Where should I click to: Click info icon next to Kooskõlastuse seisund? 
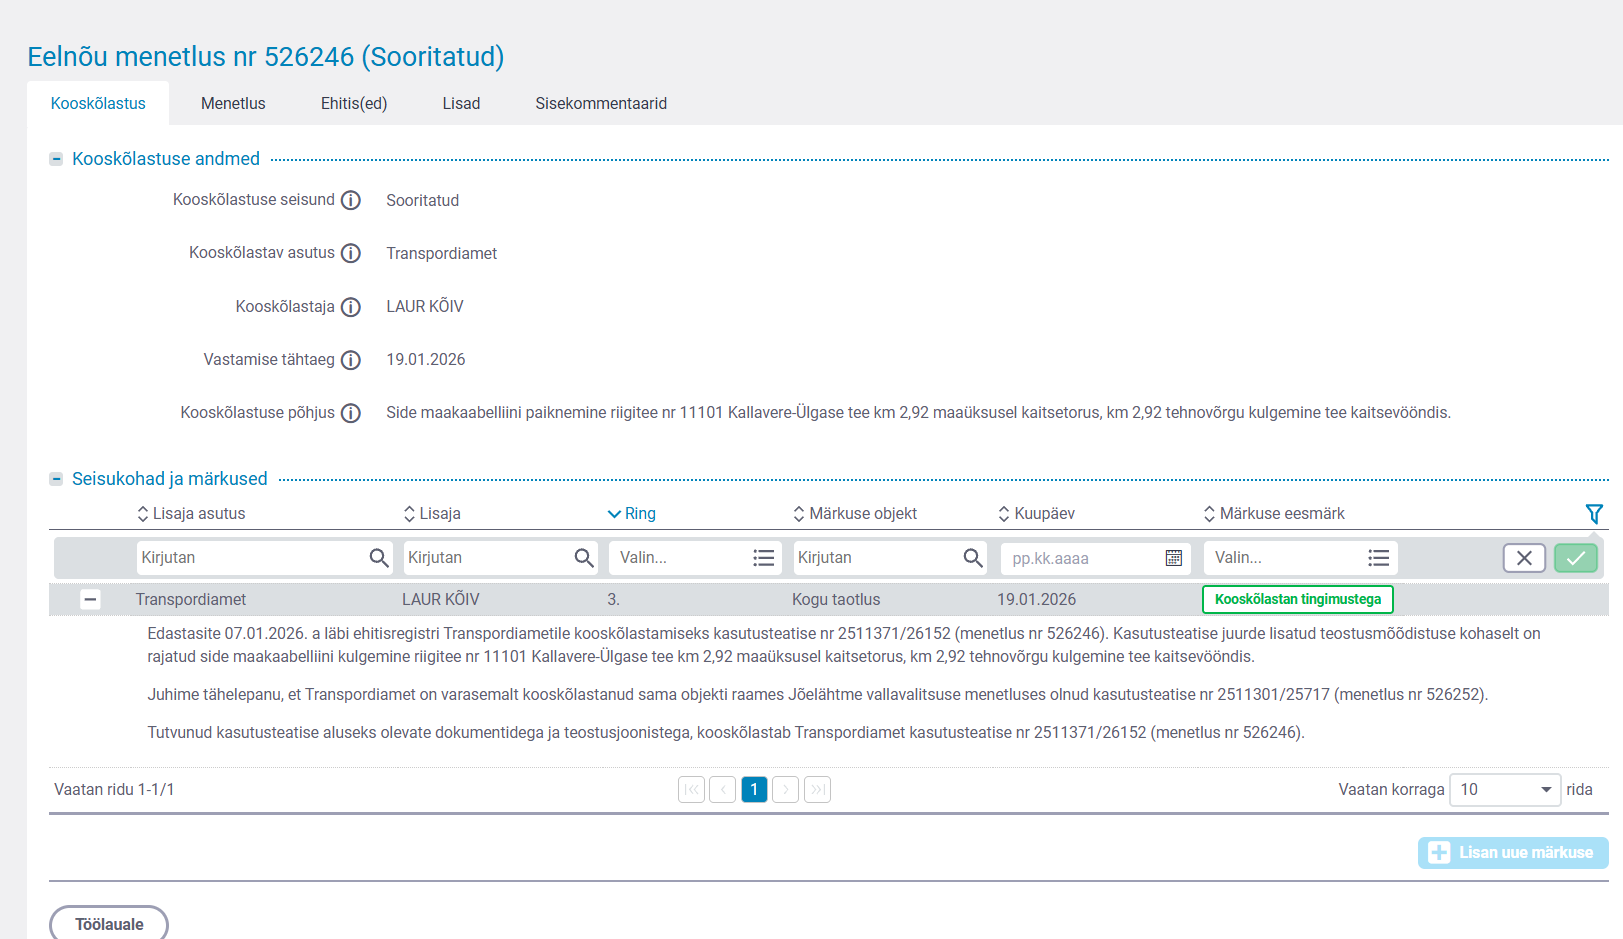click(350, 200)
